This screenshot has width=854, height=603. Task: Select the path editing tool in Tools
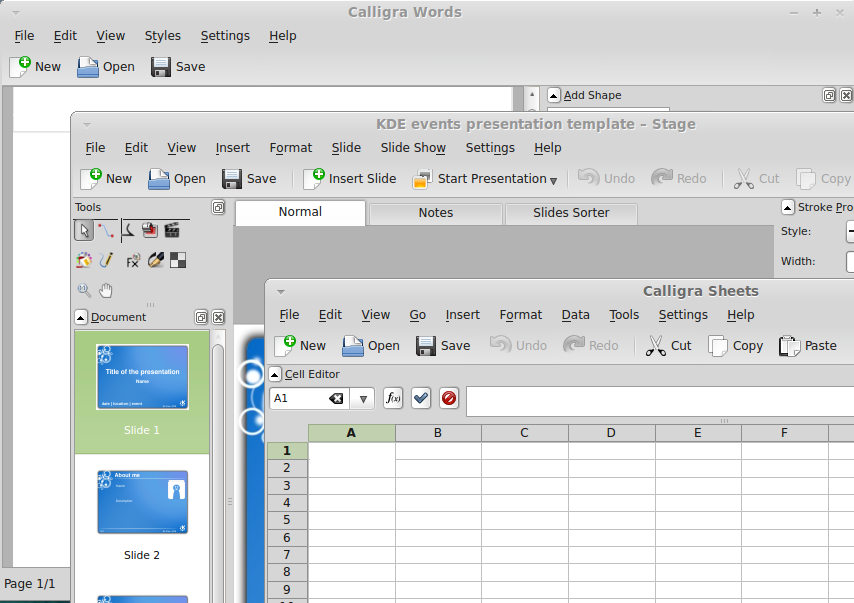click(106, 231)
